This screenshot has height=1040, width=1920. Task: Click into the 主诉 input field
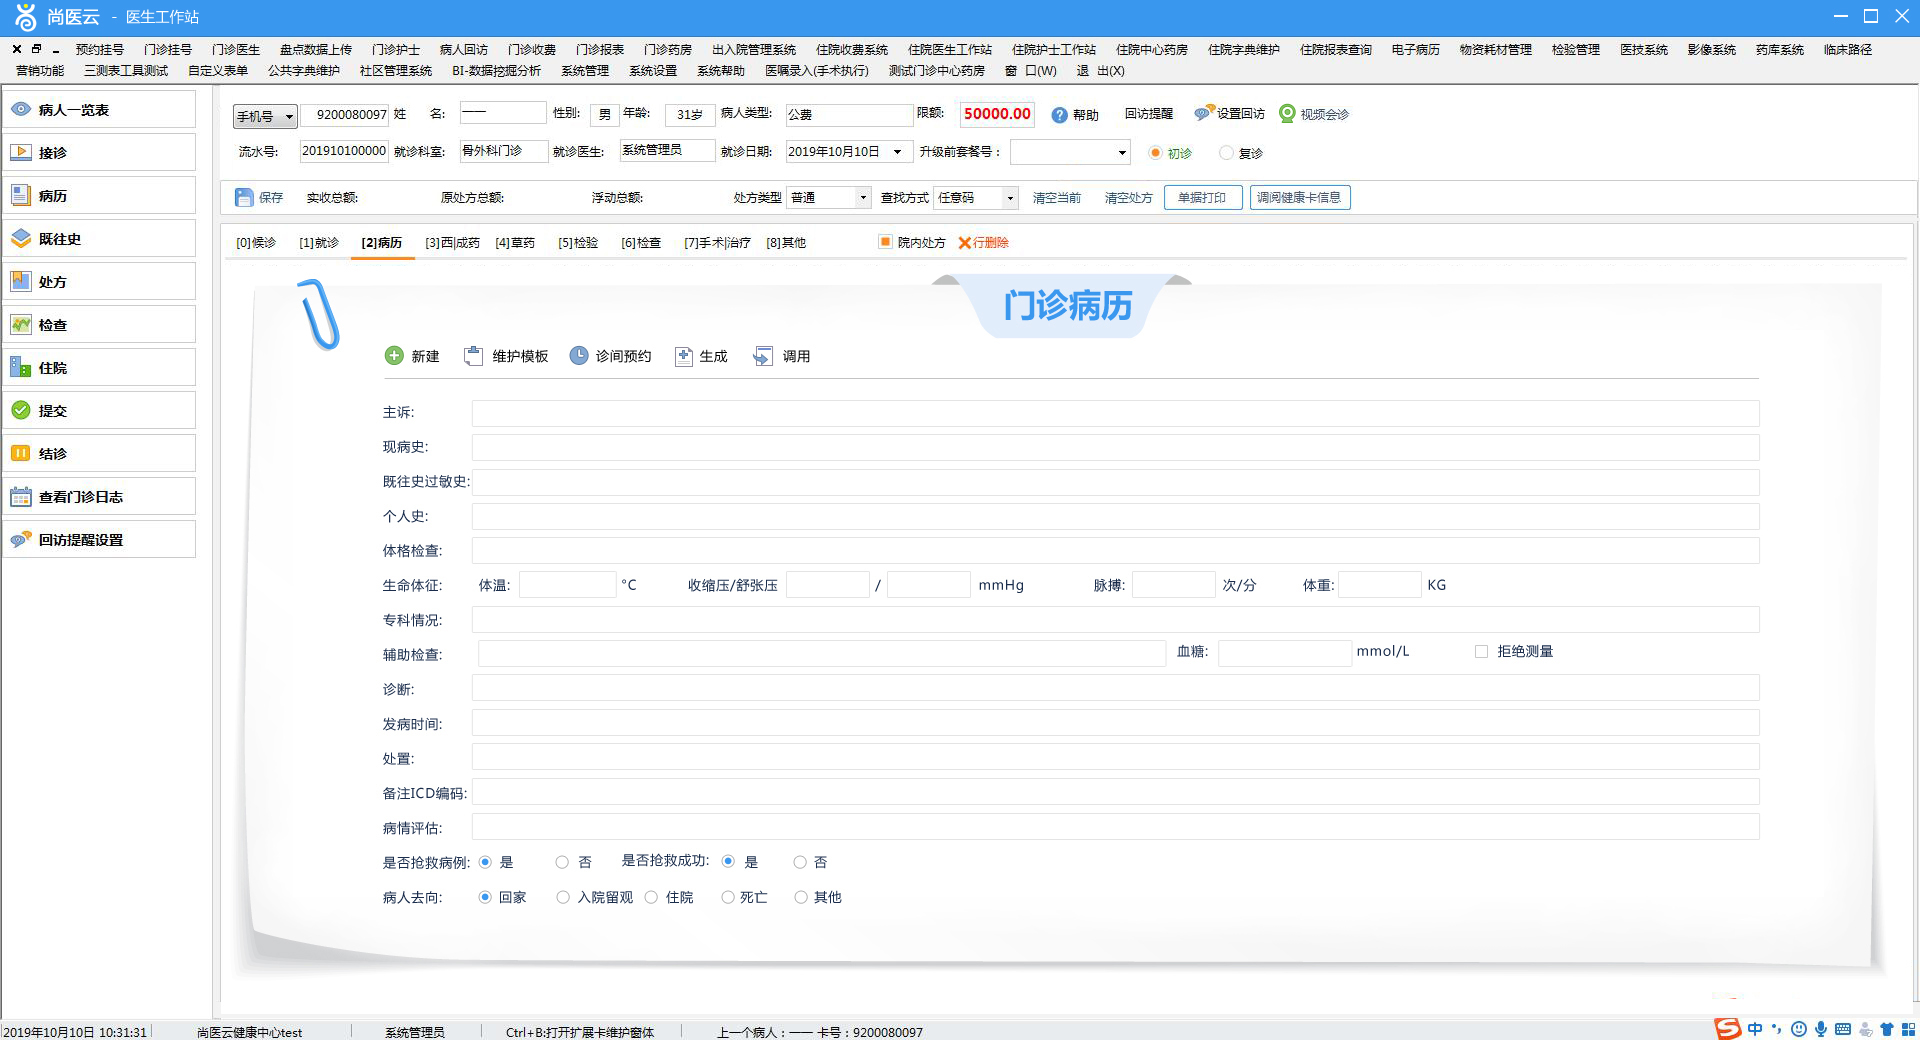pos(1115,413)
